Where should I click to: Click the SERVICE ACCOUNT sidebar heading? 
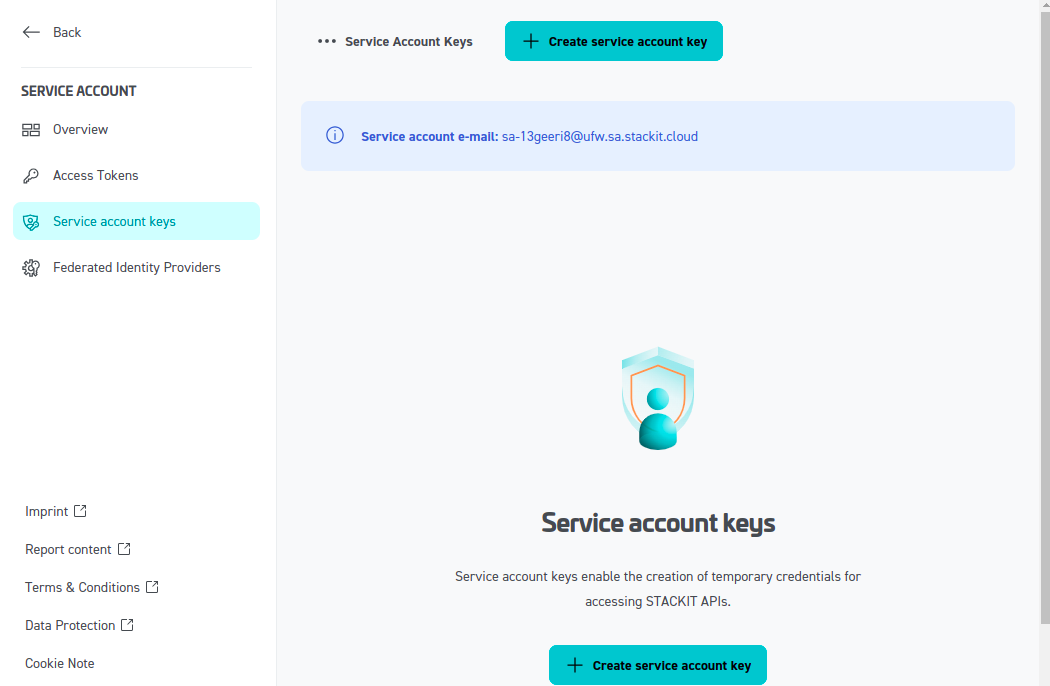(x=78, y=91)
